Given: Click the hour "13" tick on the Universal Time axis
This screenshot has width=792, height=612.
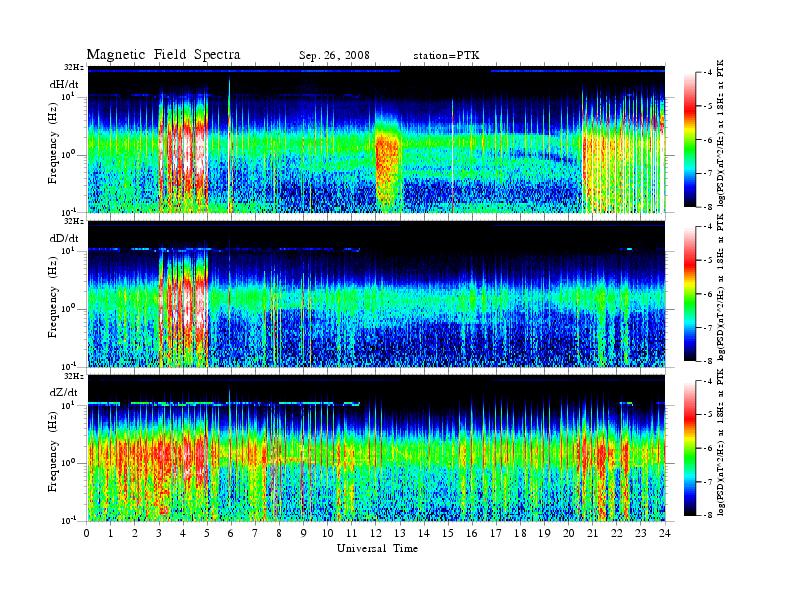Looking at the screenshot, I should 400,533.
